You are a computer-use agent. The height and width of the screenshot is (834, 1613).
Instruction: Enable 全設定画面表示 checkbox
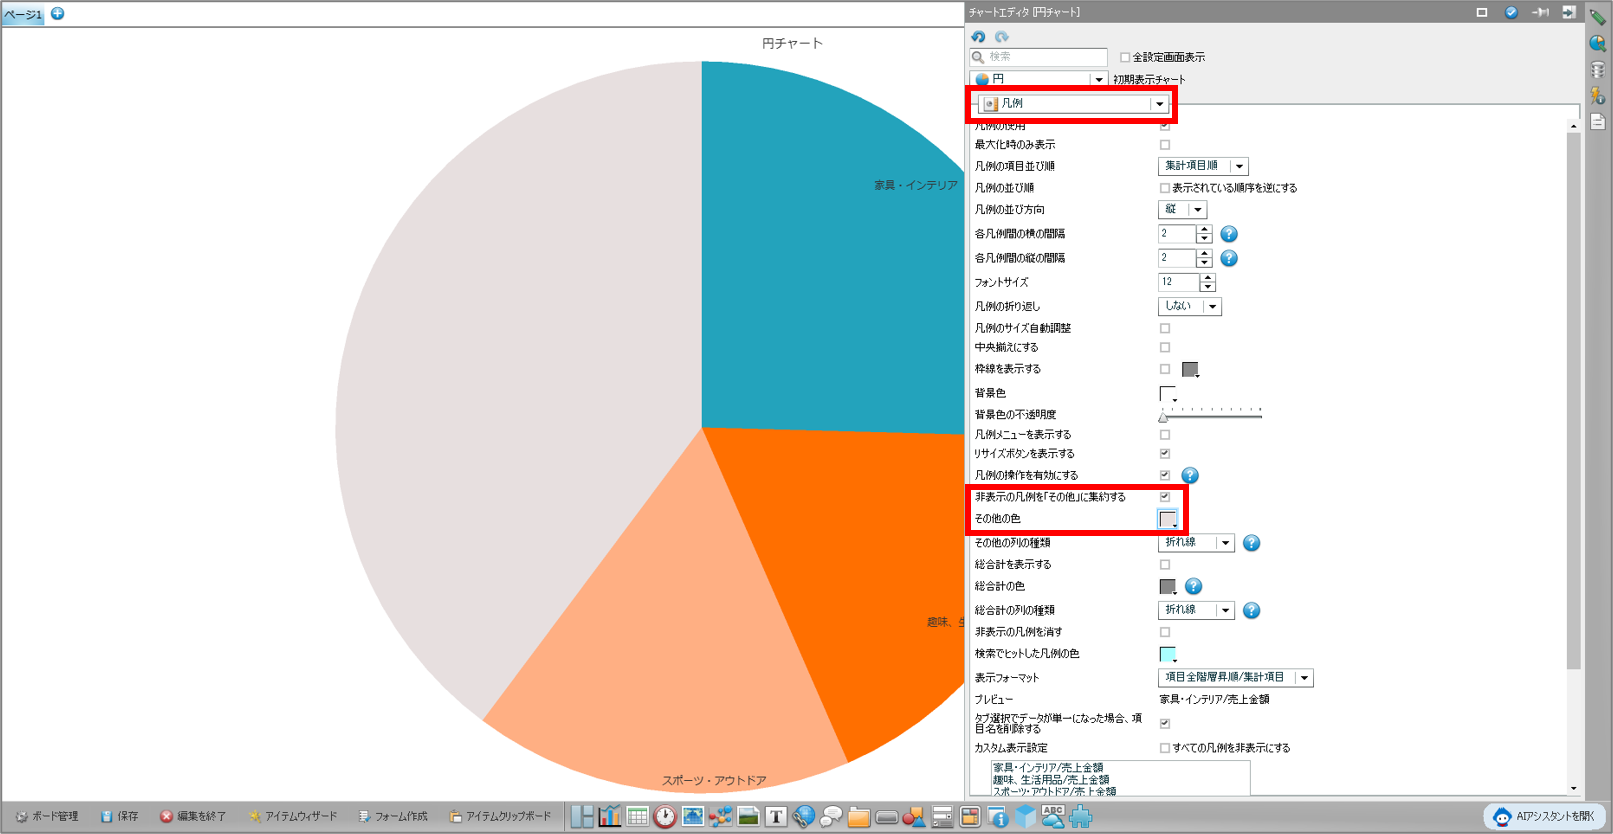click(x=1125, y=58)
